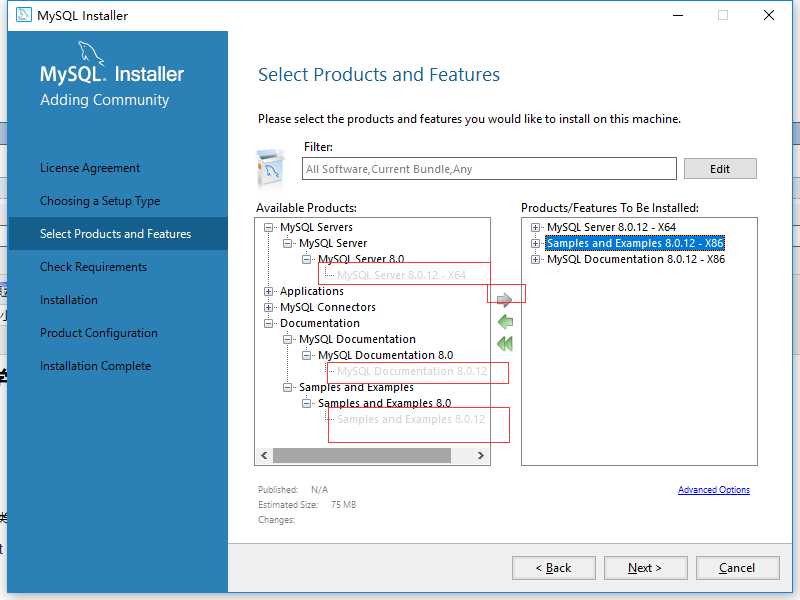The image size is (800, 600).
Task: Open the Advanced Options link
Action: tap(714, 490)
